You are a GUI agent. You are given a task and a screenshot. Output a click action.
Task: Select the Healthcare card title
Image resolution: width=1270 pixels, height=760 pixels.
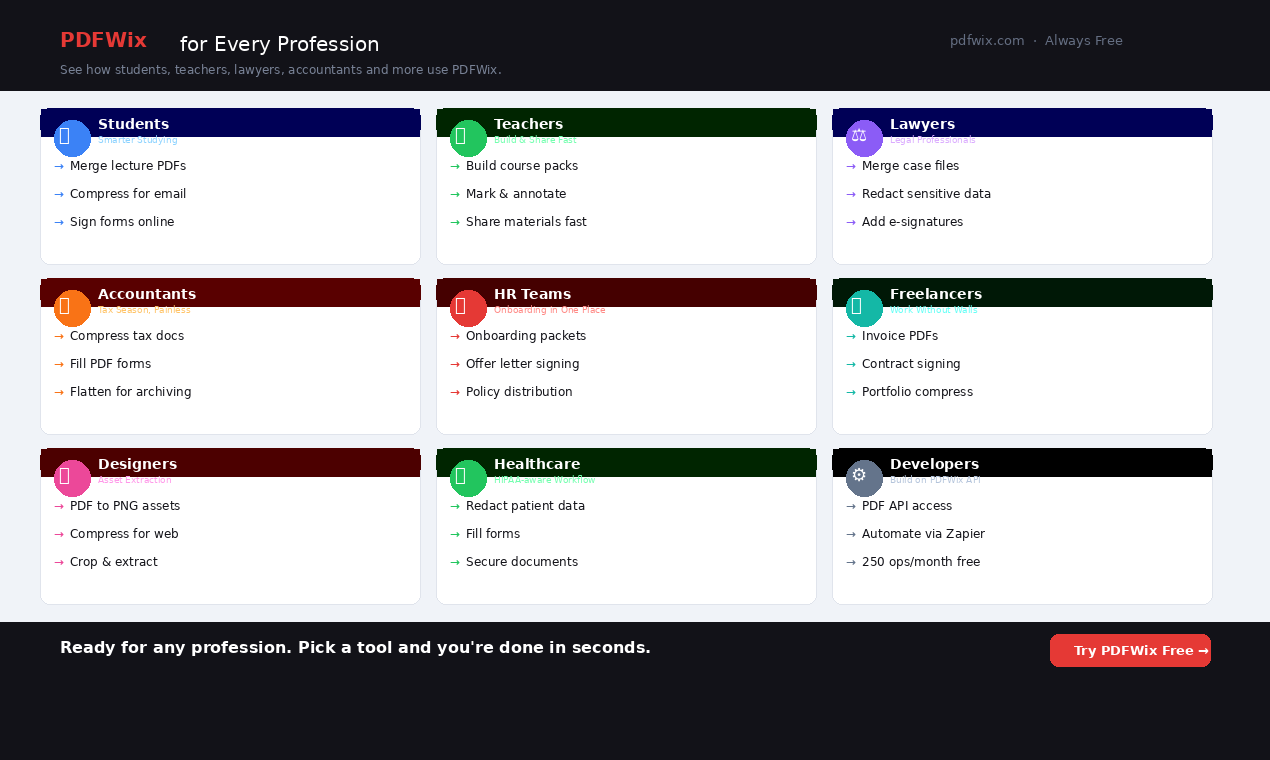537,464
